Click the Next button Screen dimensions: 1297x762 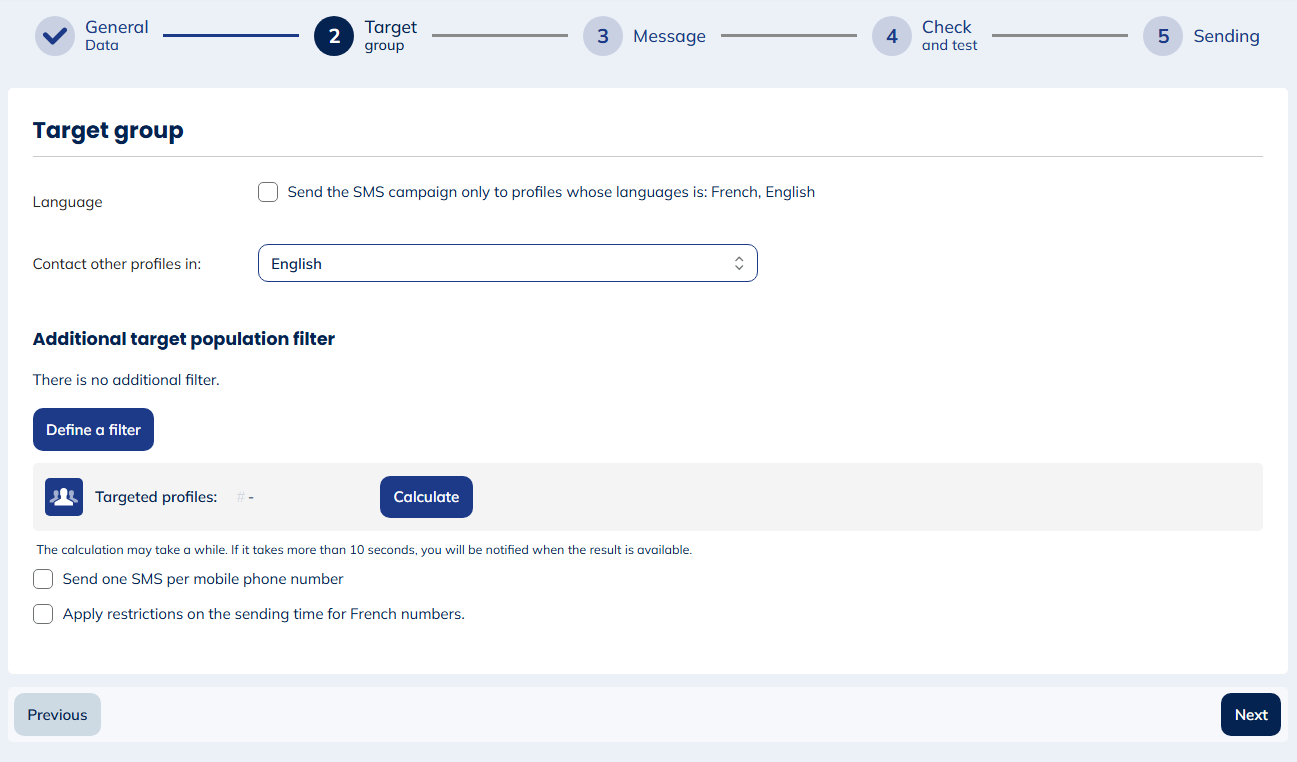point(1250,715)
